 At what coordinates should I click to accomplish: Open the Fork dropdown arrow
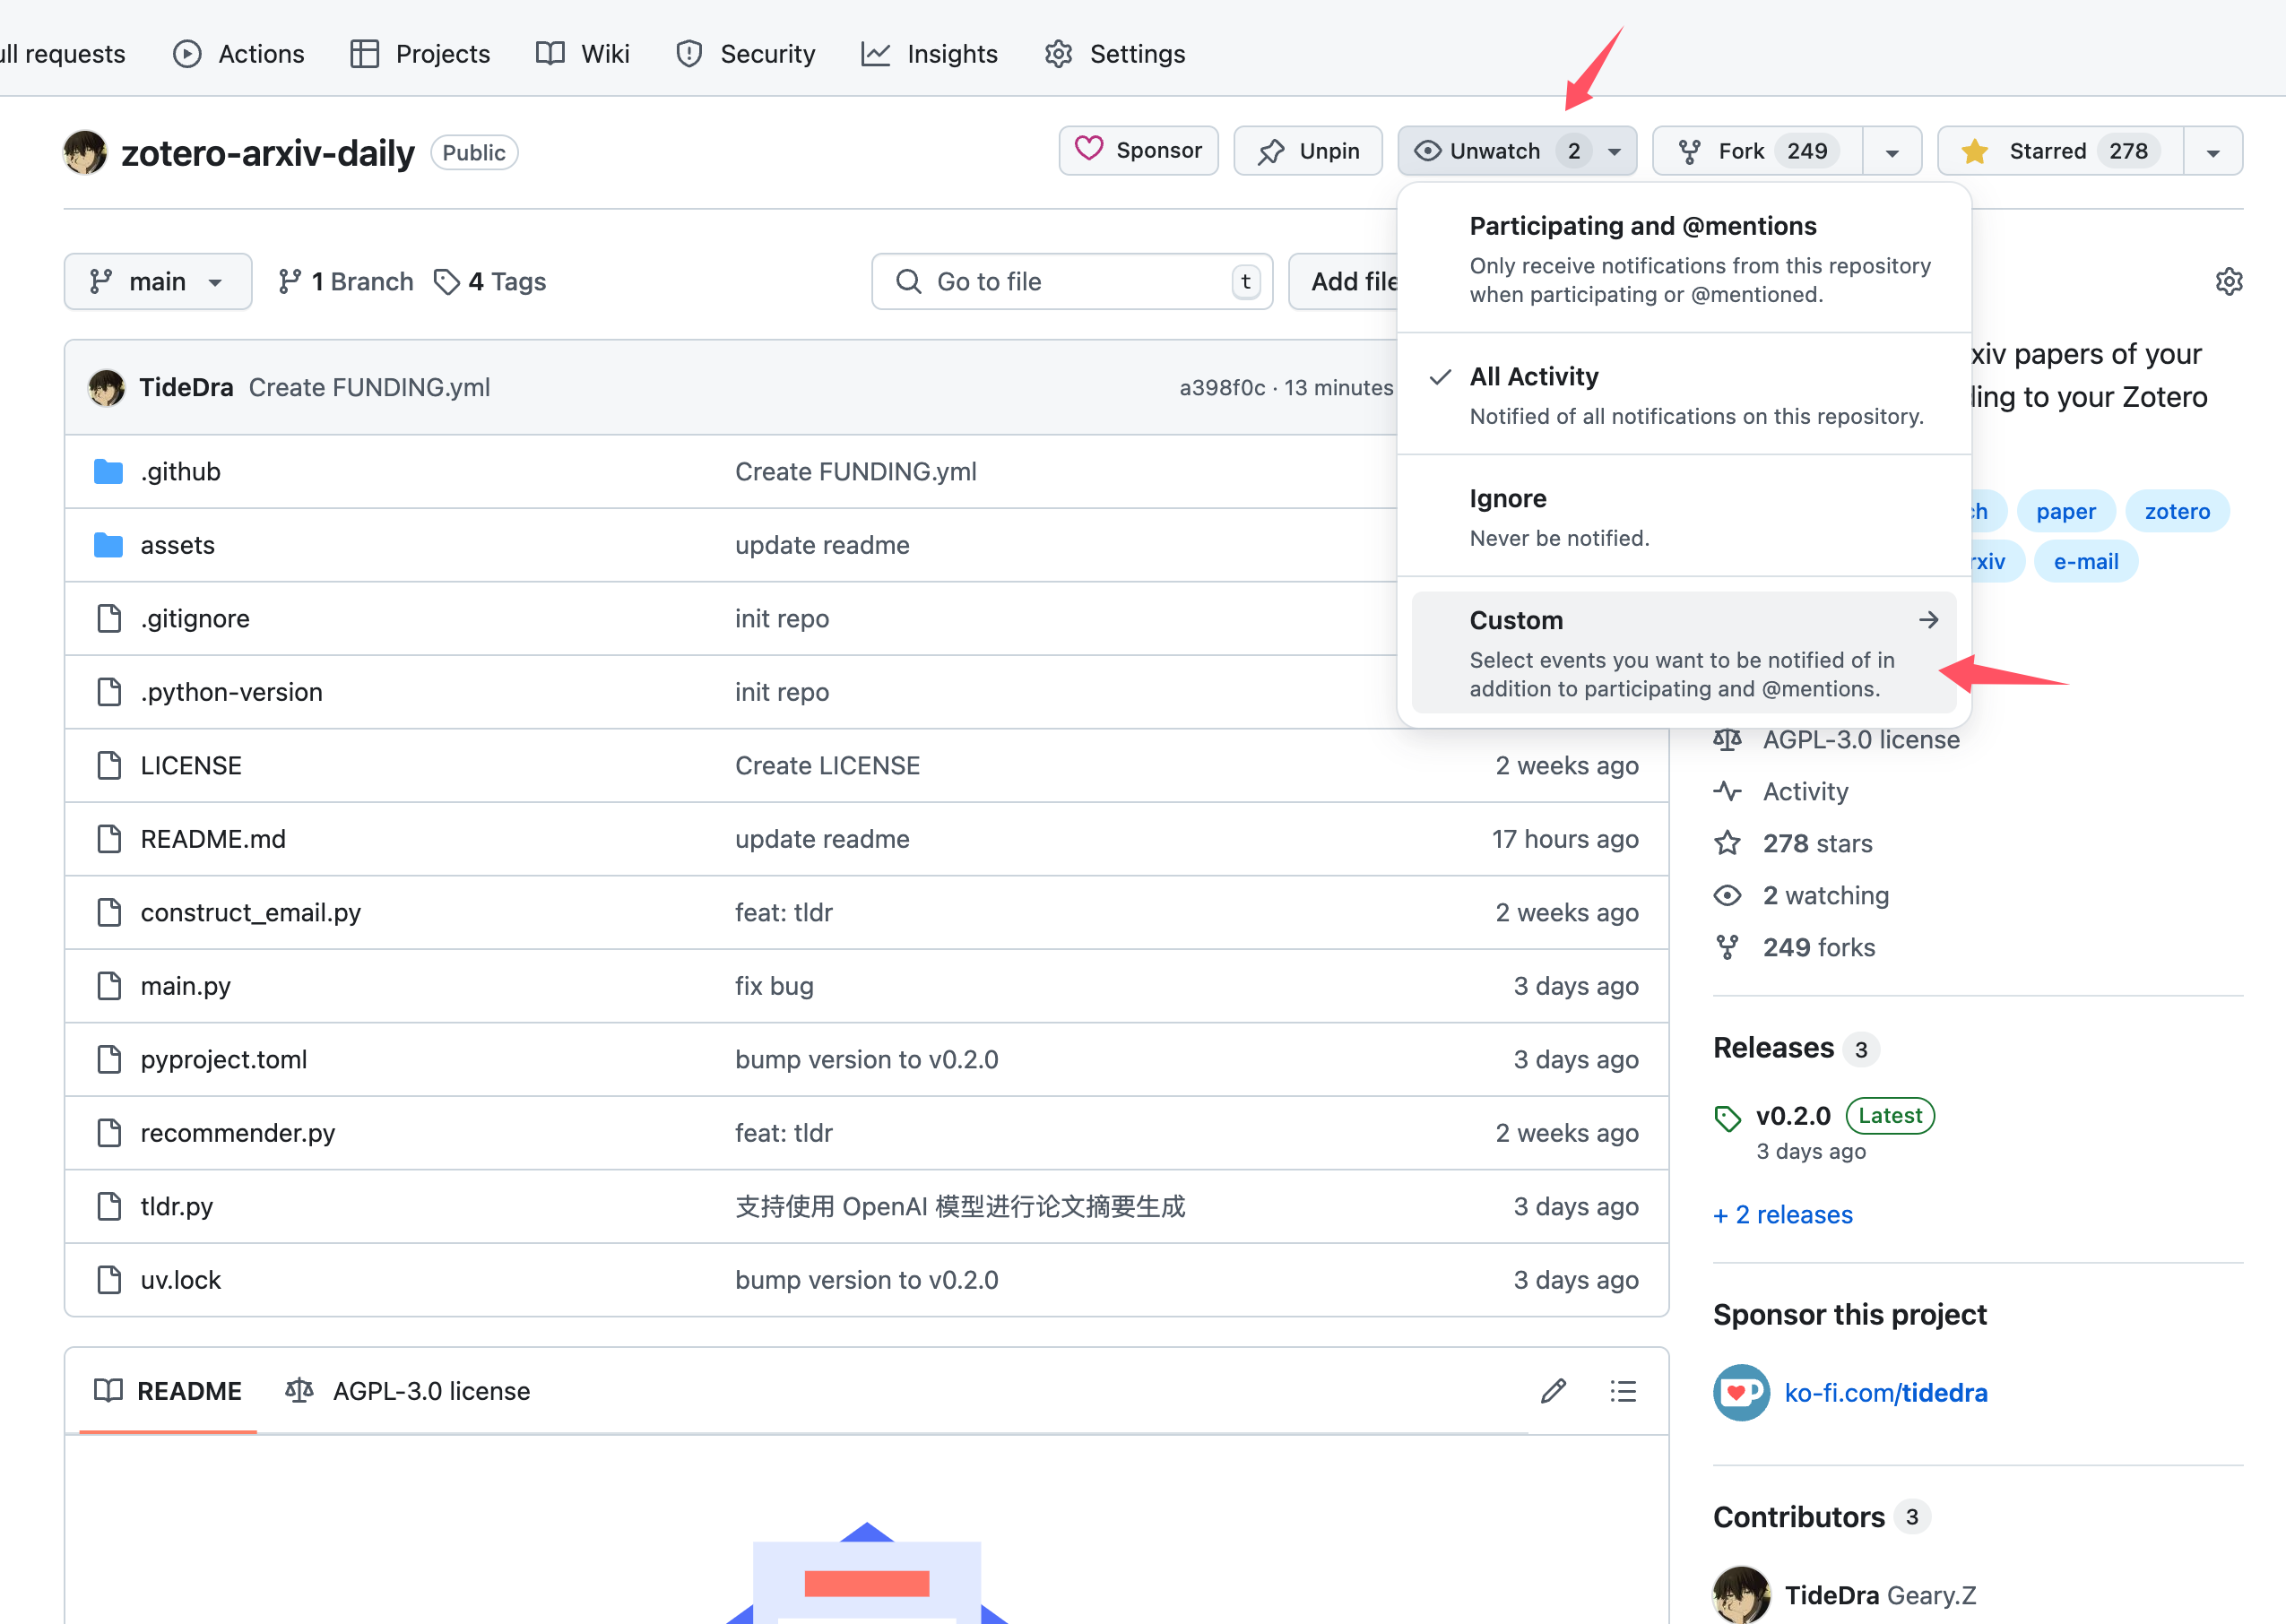tap(1892, 152)
